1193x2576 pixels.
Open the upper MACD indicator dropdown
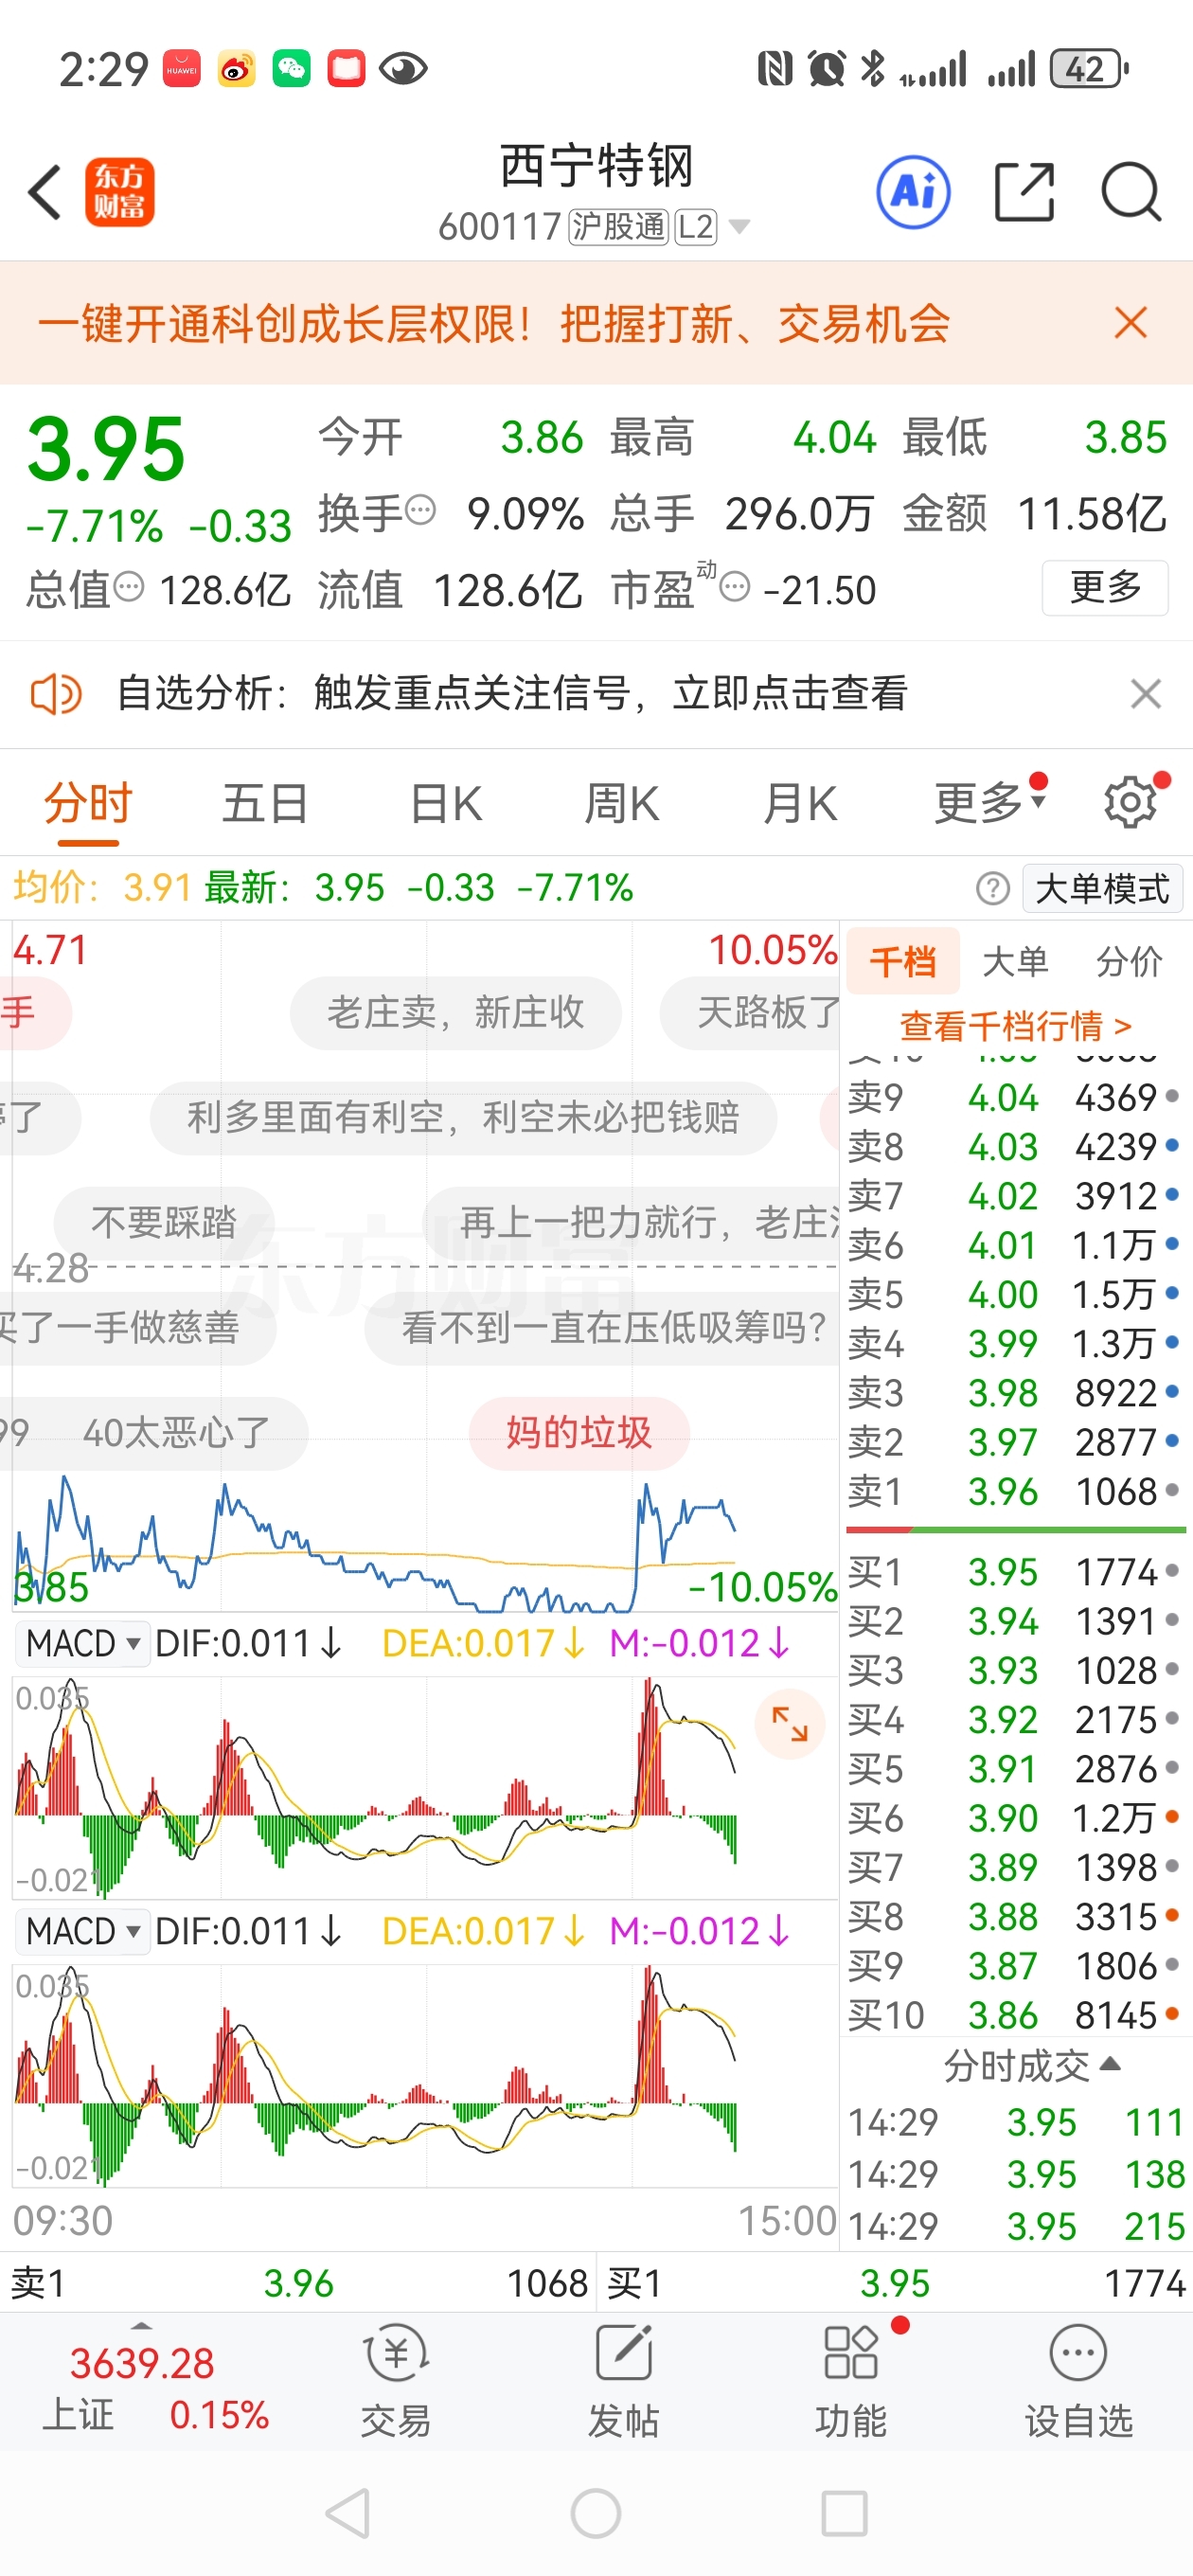[x=83, y=1643]
